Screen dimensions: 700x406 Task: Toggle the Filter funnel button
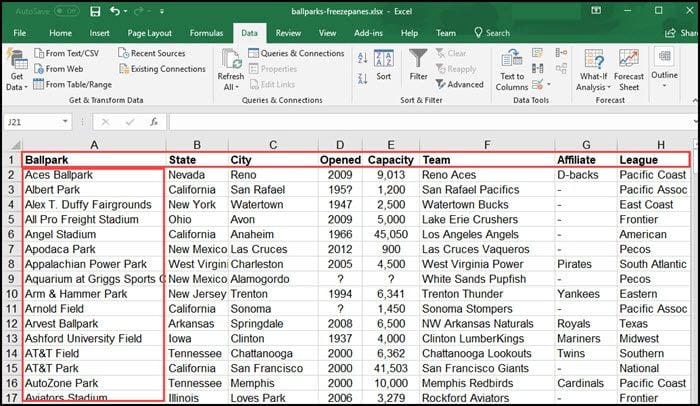[418, 65]
